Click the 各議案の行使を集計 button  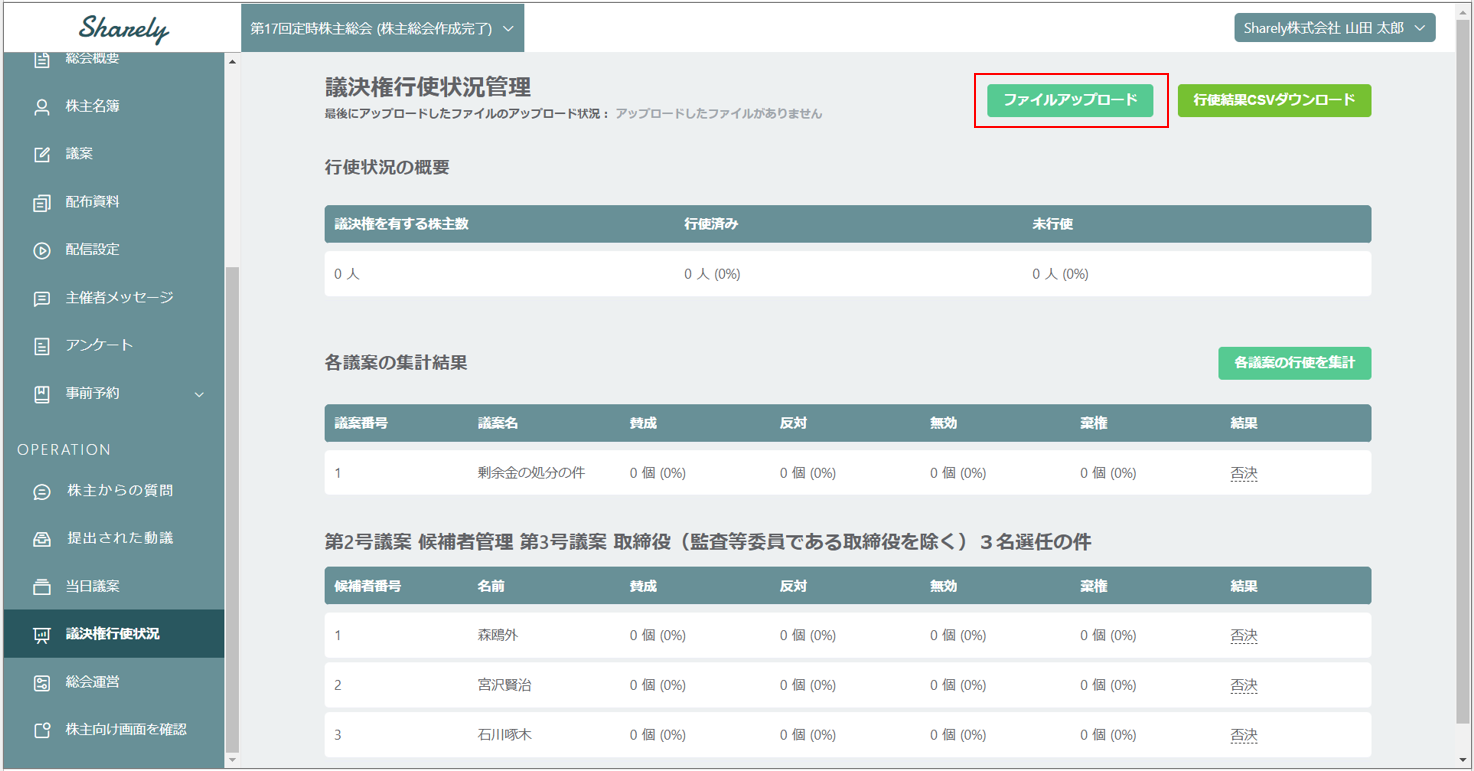pos(1294,363)
